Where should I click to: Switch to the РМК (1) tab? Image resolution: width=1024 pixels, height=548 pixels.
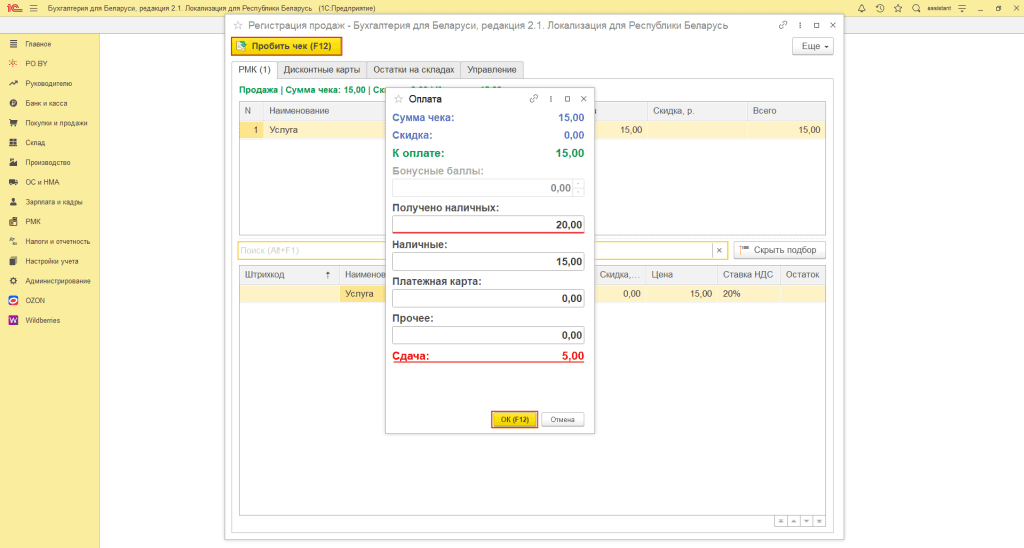(x=254, y=69)
